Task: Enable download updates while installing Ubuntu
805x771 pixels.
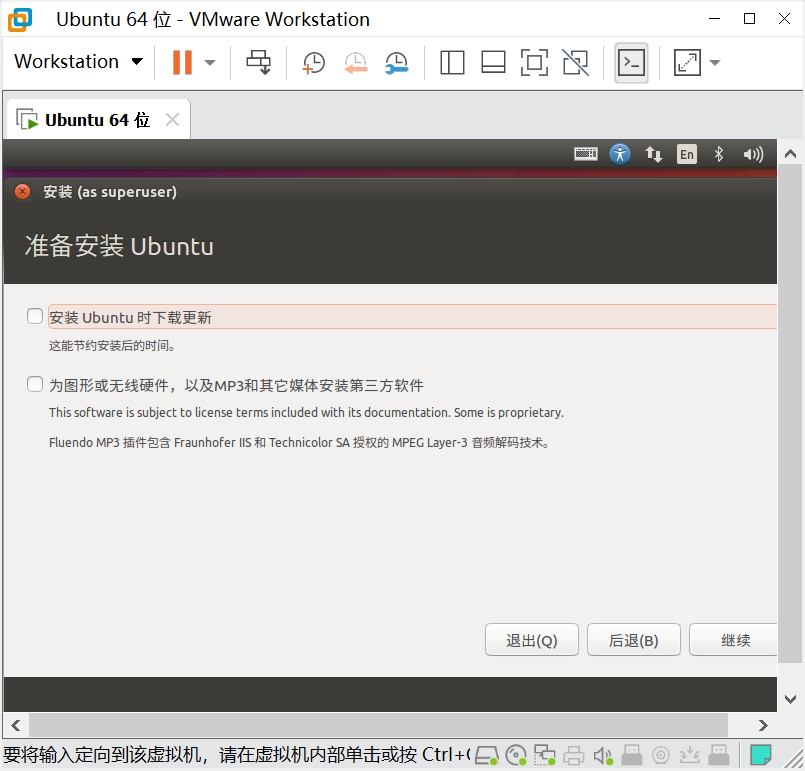Action: [x=34, y=316]
